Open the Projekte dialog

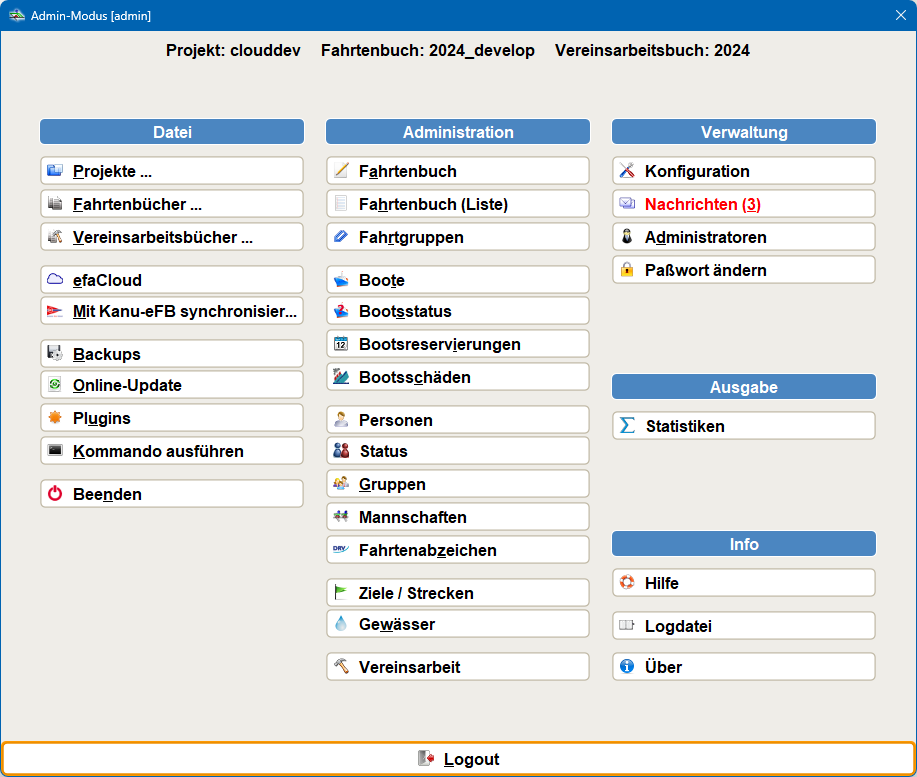tap(172, 171)
